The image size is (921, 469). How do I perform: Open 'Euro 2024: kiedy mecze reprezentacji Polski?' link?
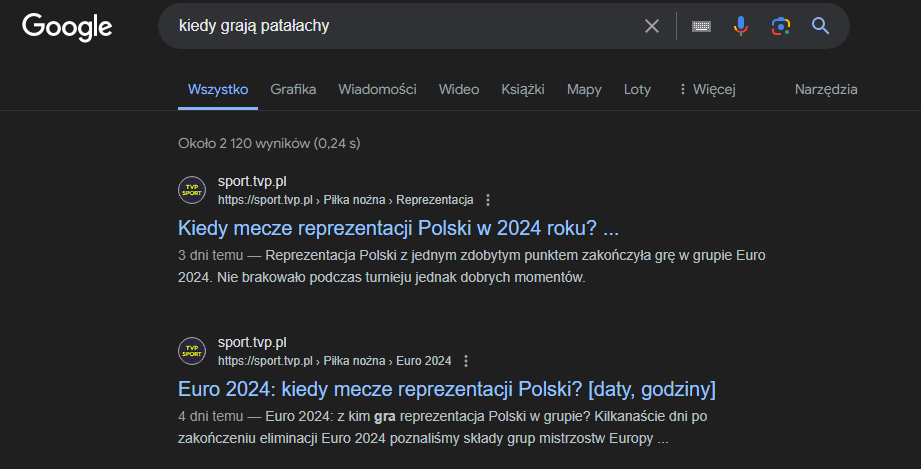[447, 389]
